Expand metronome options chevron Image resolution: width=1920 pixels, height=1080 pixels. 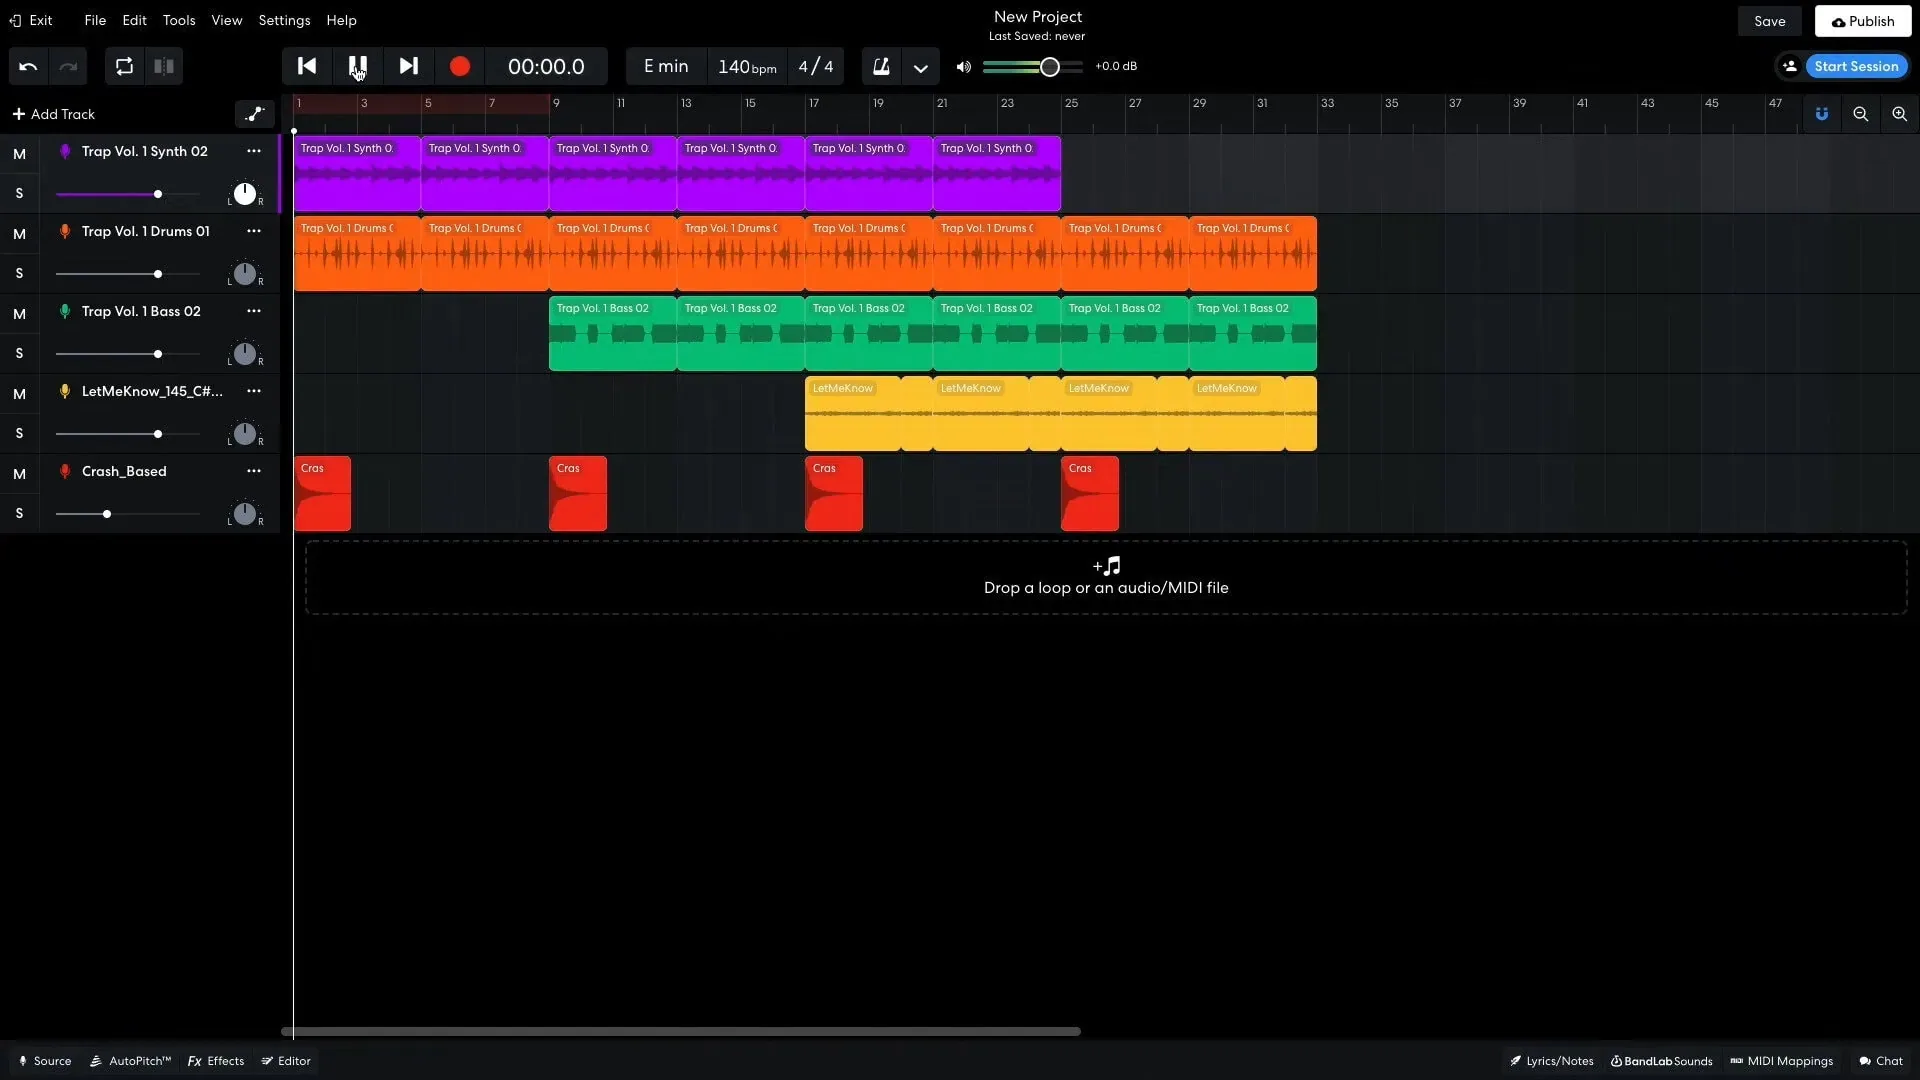tap(921, 67)
